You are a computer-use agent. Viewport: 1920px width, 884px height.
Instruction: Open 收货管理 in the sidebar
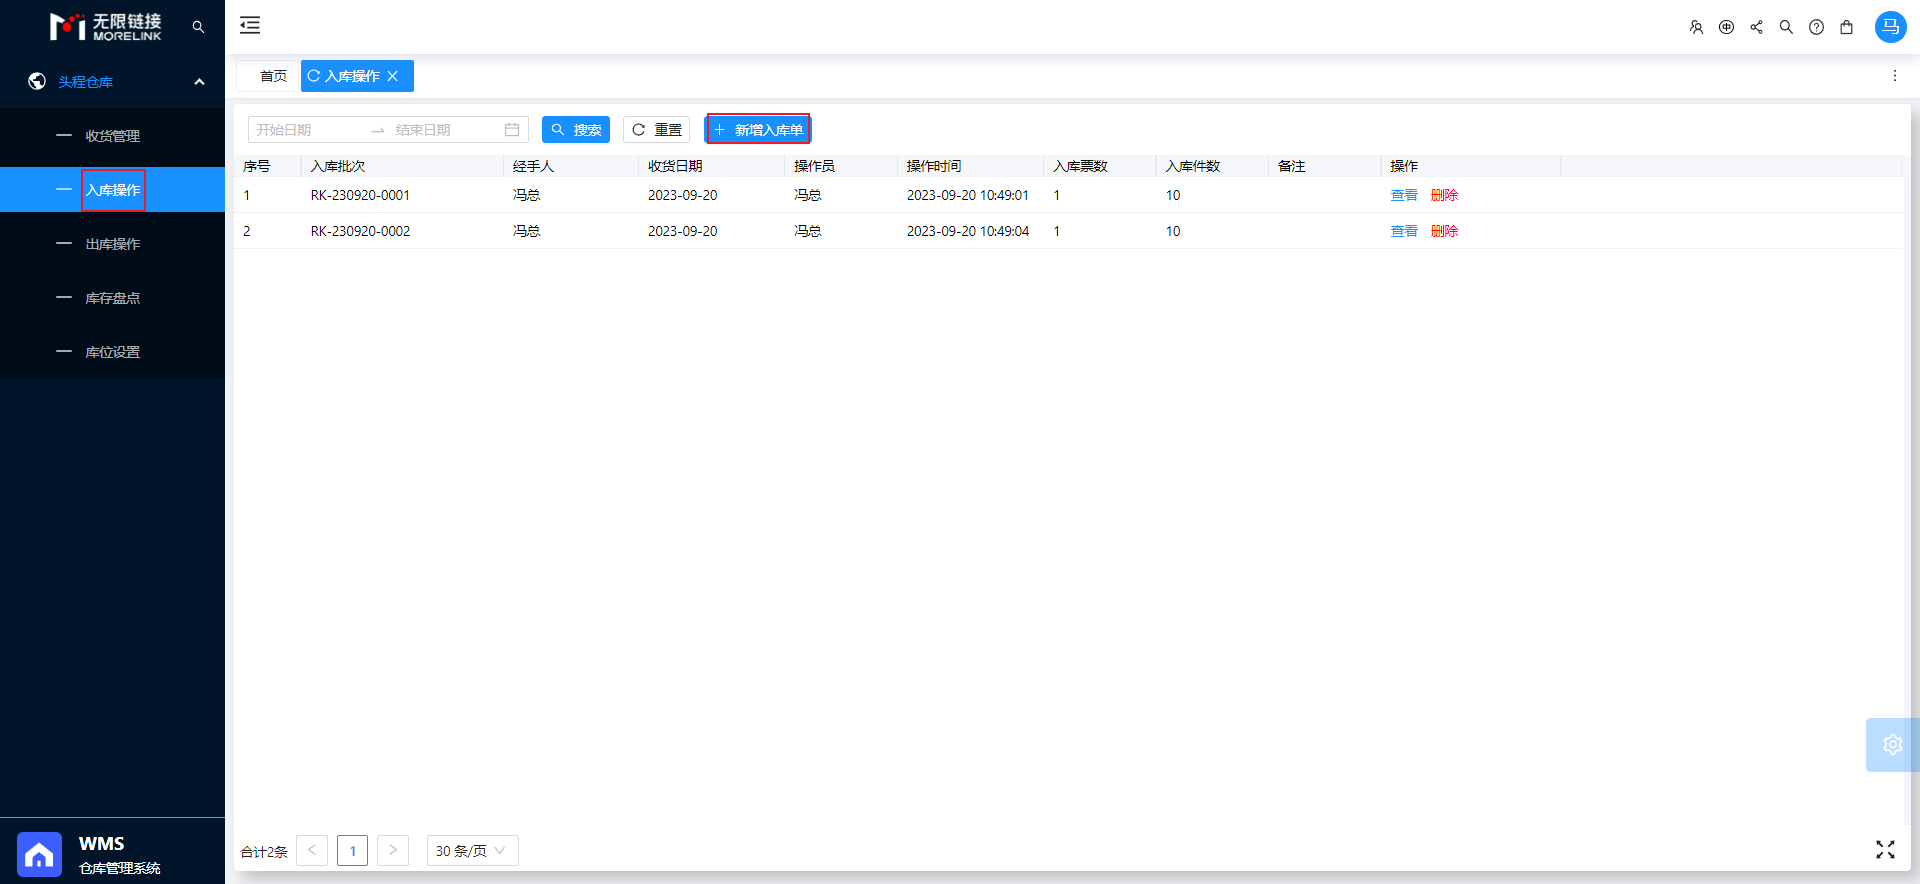pos(112,136)
